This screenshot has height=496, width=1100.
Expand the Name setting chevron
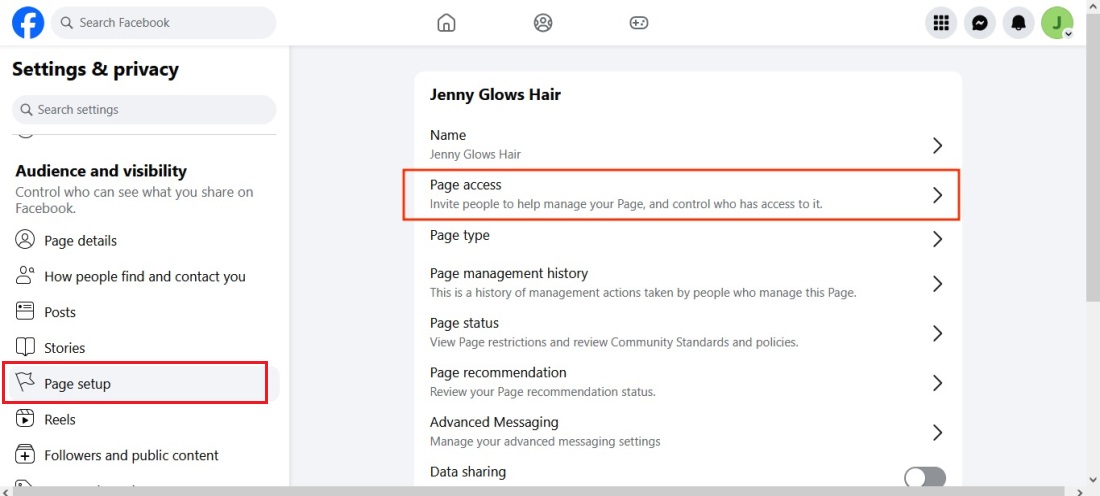tap(937, 145)
